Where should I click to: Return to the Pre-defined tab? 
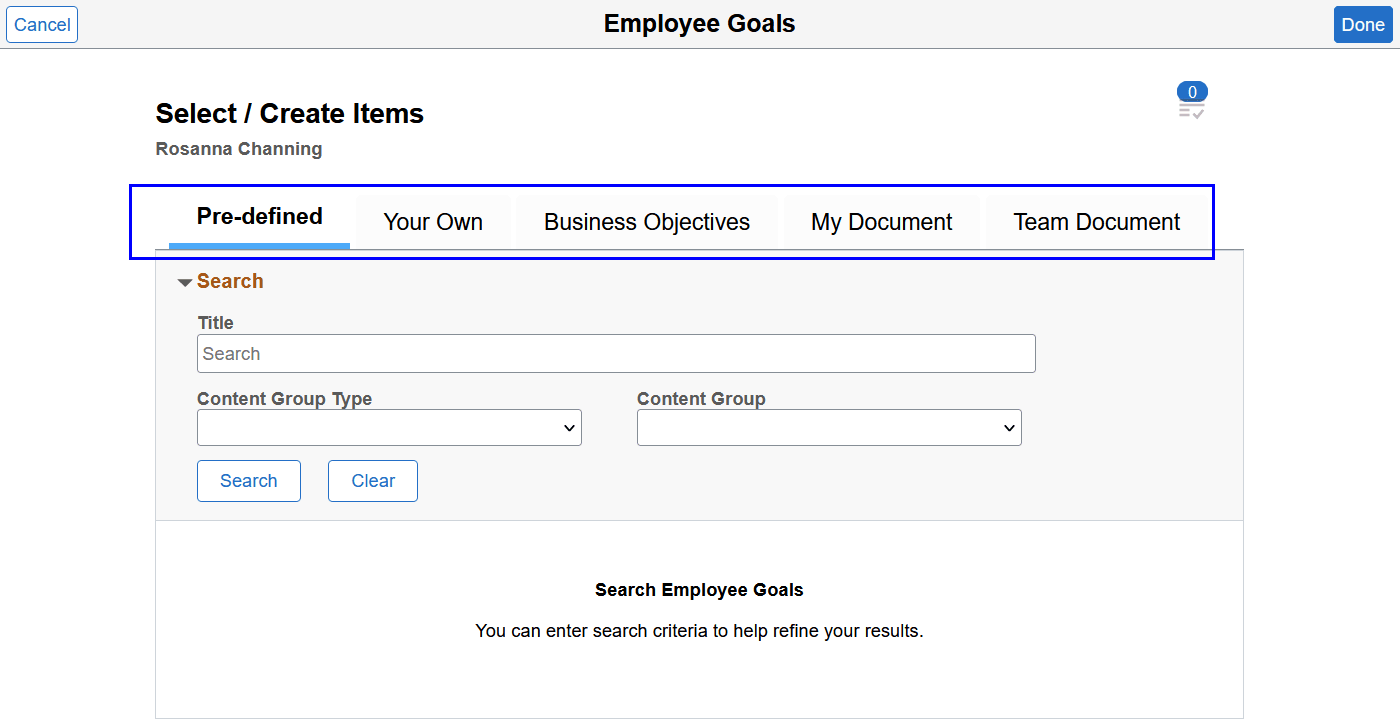pos(259,215)
